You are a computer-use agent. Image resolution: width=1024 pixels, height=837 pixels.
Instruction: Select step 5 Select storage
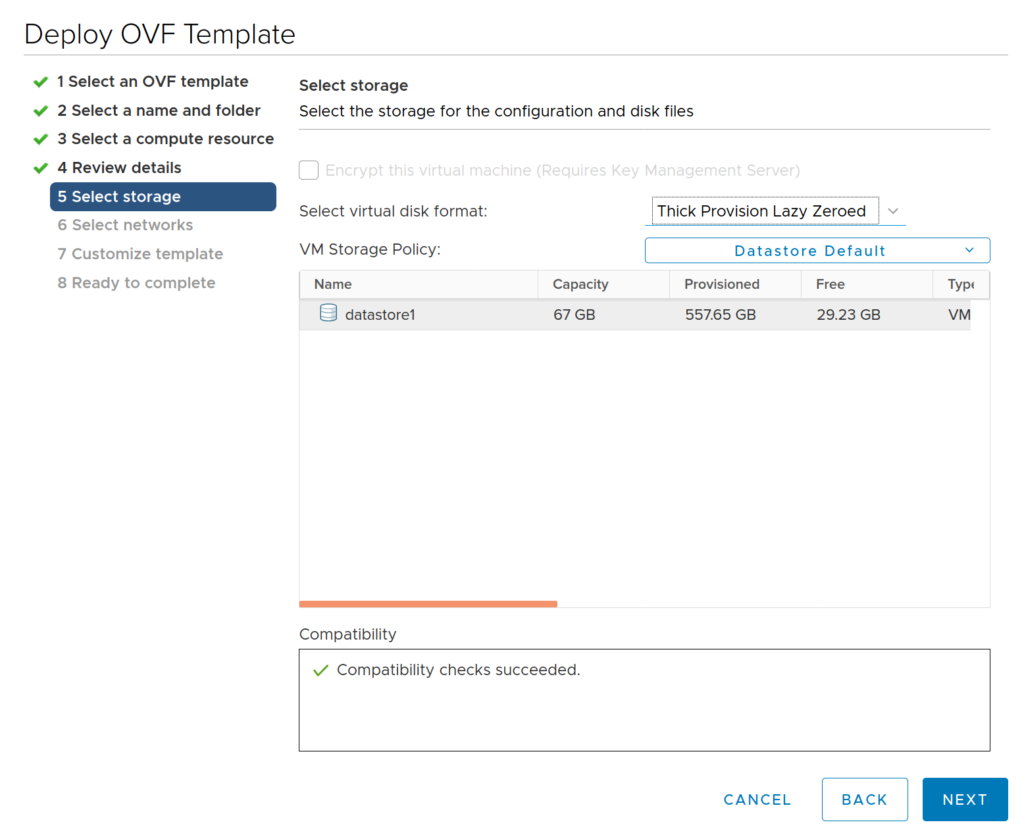[163, 197]
